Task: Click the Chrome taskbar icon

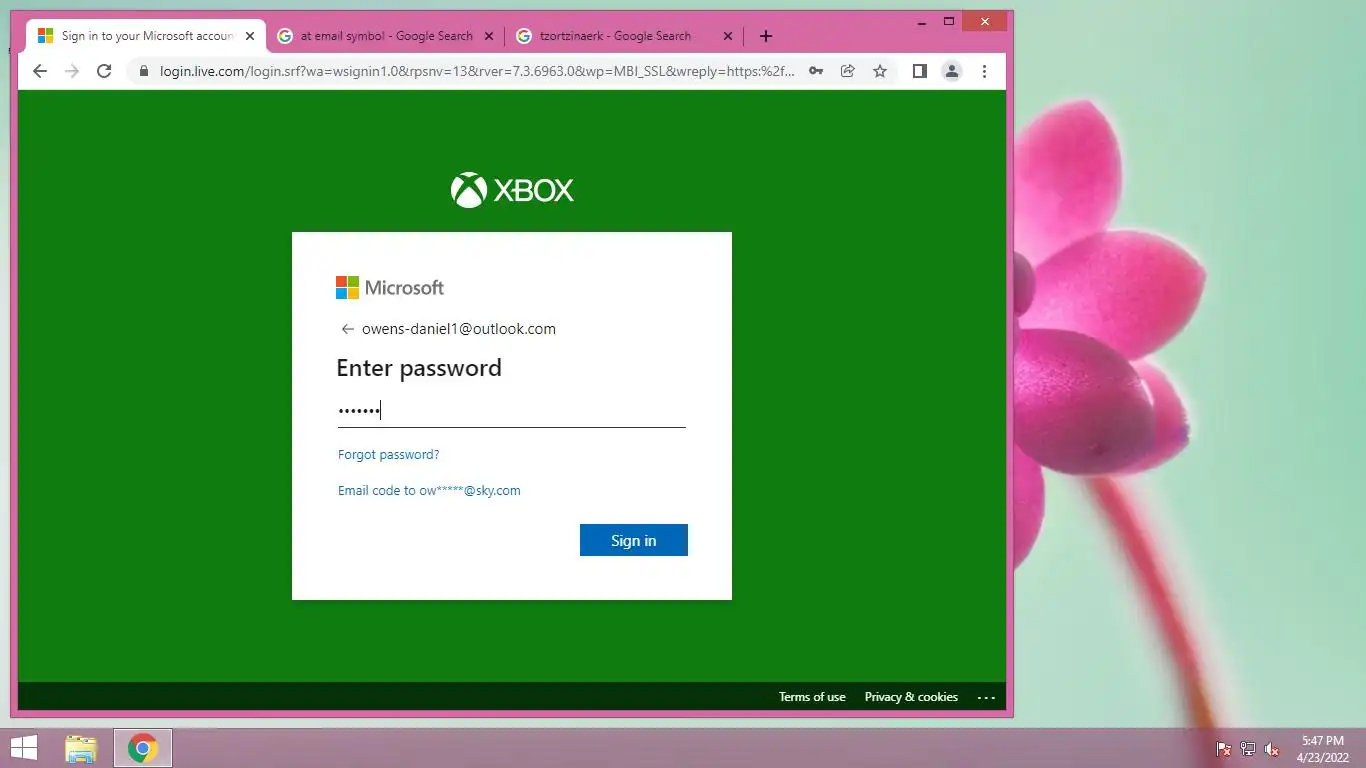Action: 143,748
